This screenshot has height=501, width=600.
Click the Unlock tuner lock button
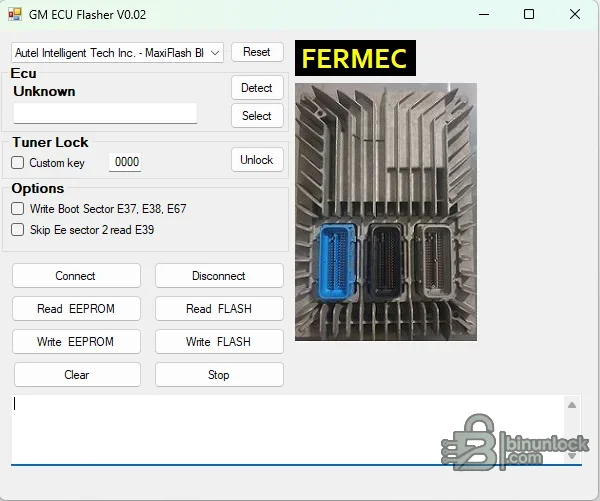coord(257,160)
